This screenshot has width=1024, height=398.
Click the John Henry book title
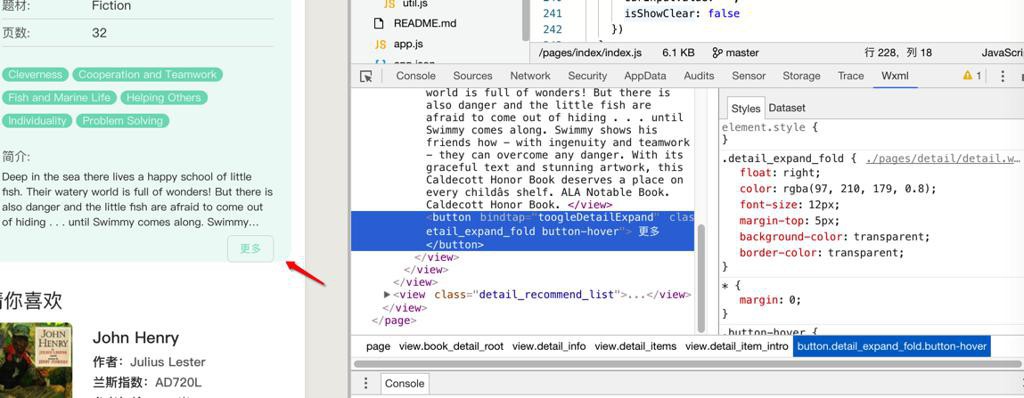(135, 338)
